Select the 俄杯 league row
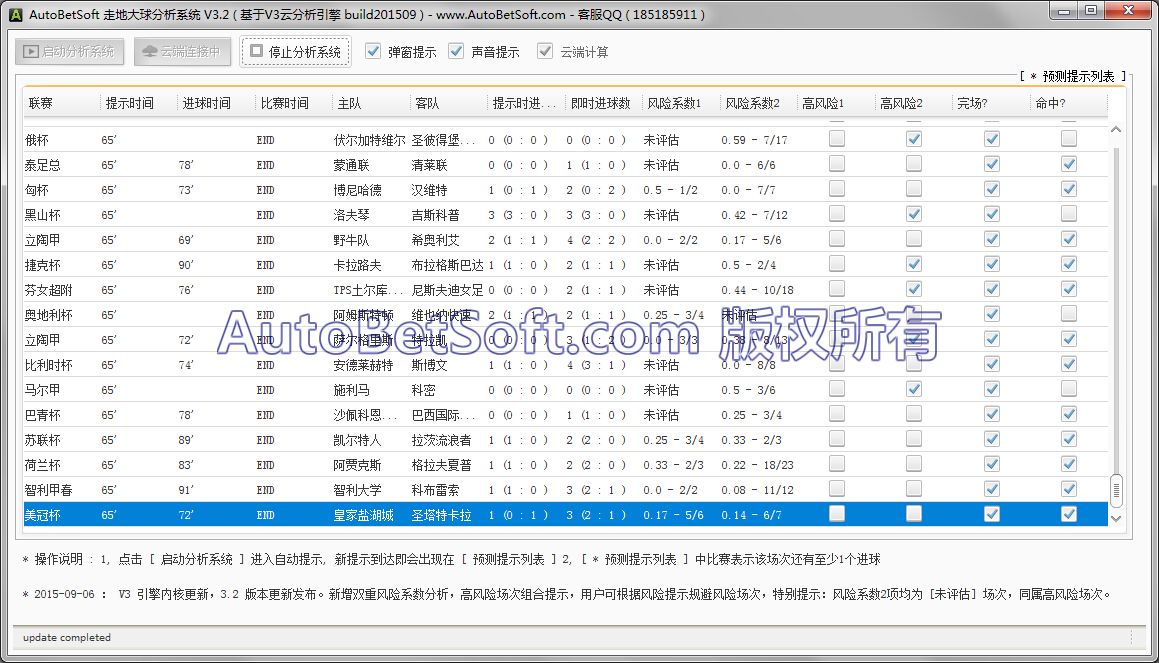 pyautogui.click(x=565, y=140)
